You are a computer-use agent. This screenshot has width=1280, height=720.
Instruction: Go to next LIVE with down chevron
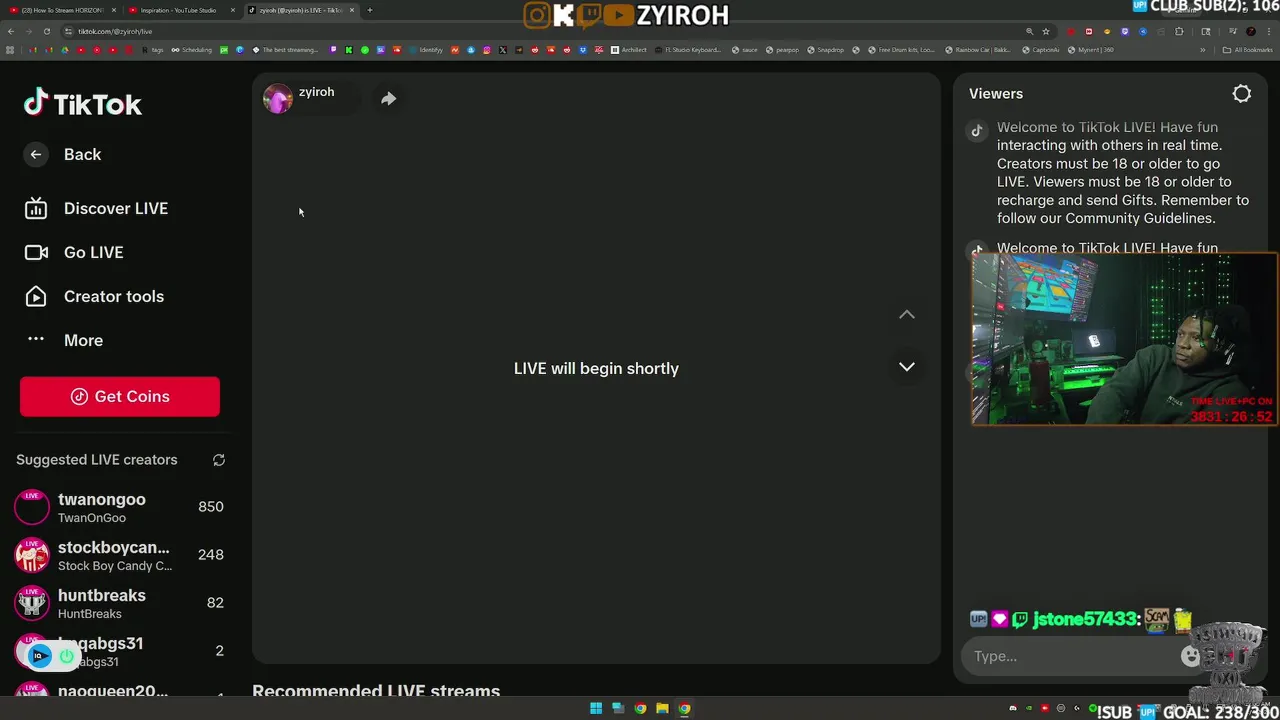[907, 367]
